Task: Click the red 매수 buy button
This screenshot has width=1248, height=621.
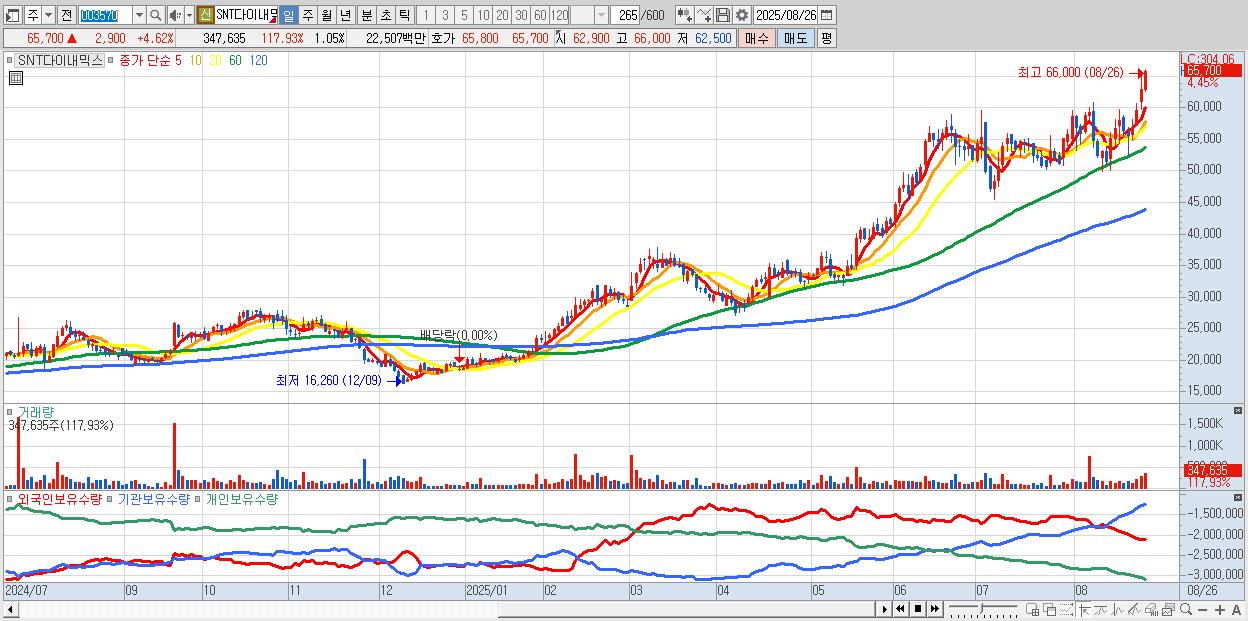Action: (756, 38)
